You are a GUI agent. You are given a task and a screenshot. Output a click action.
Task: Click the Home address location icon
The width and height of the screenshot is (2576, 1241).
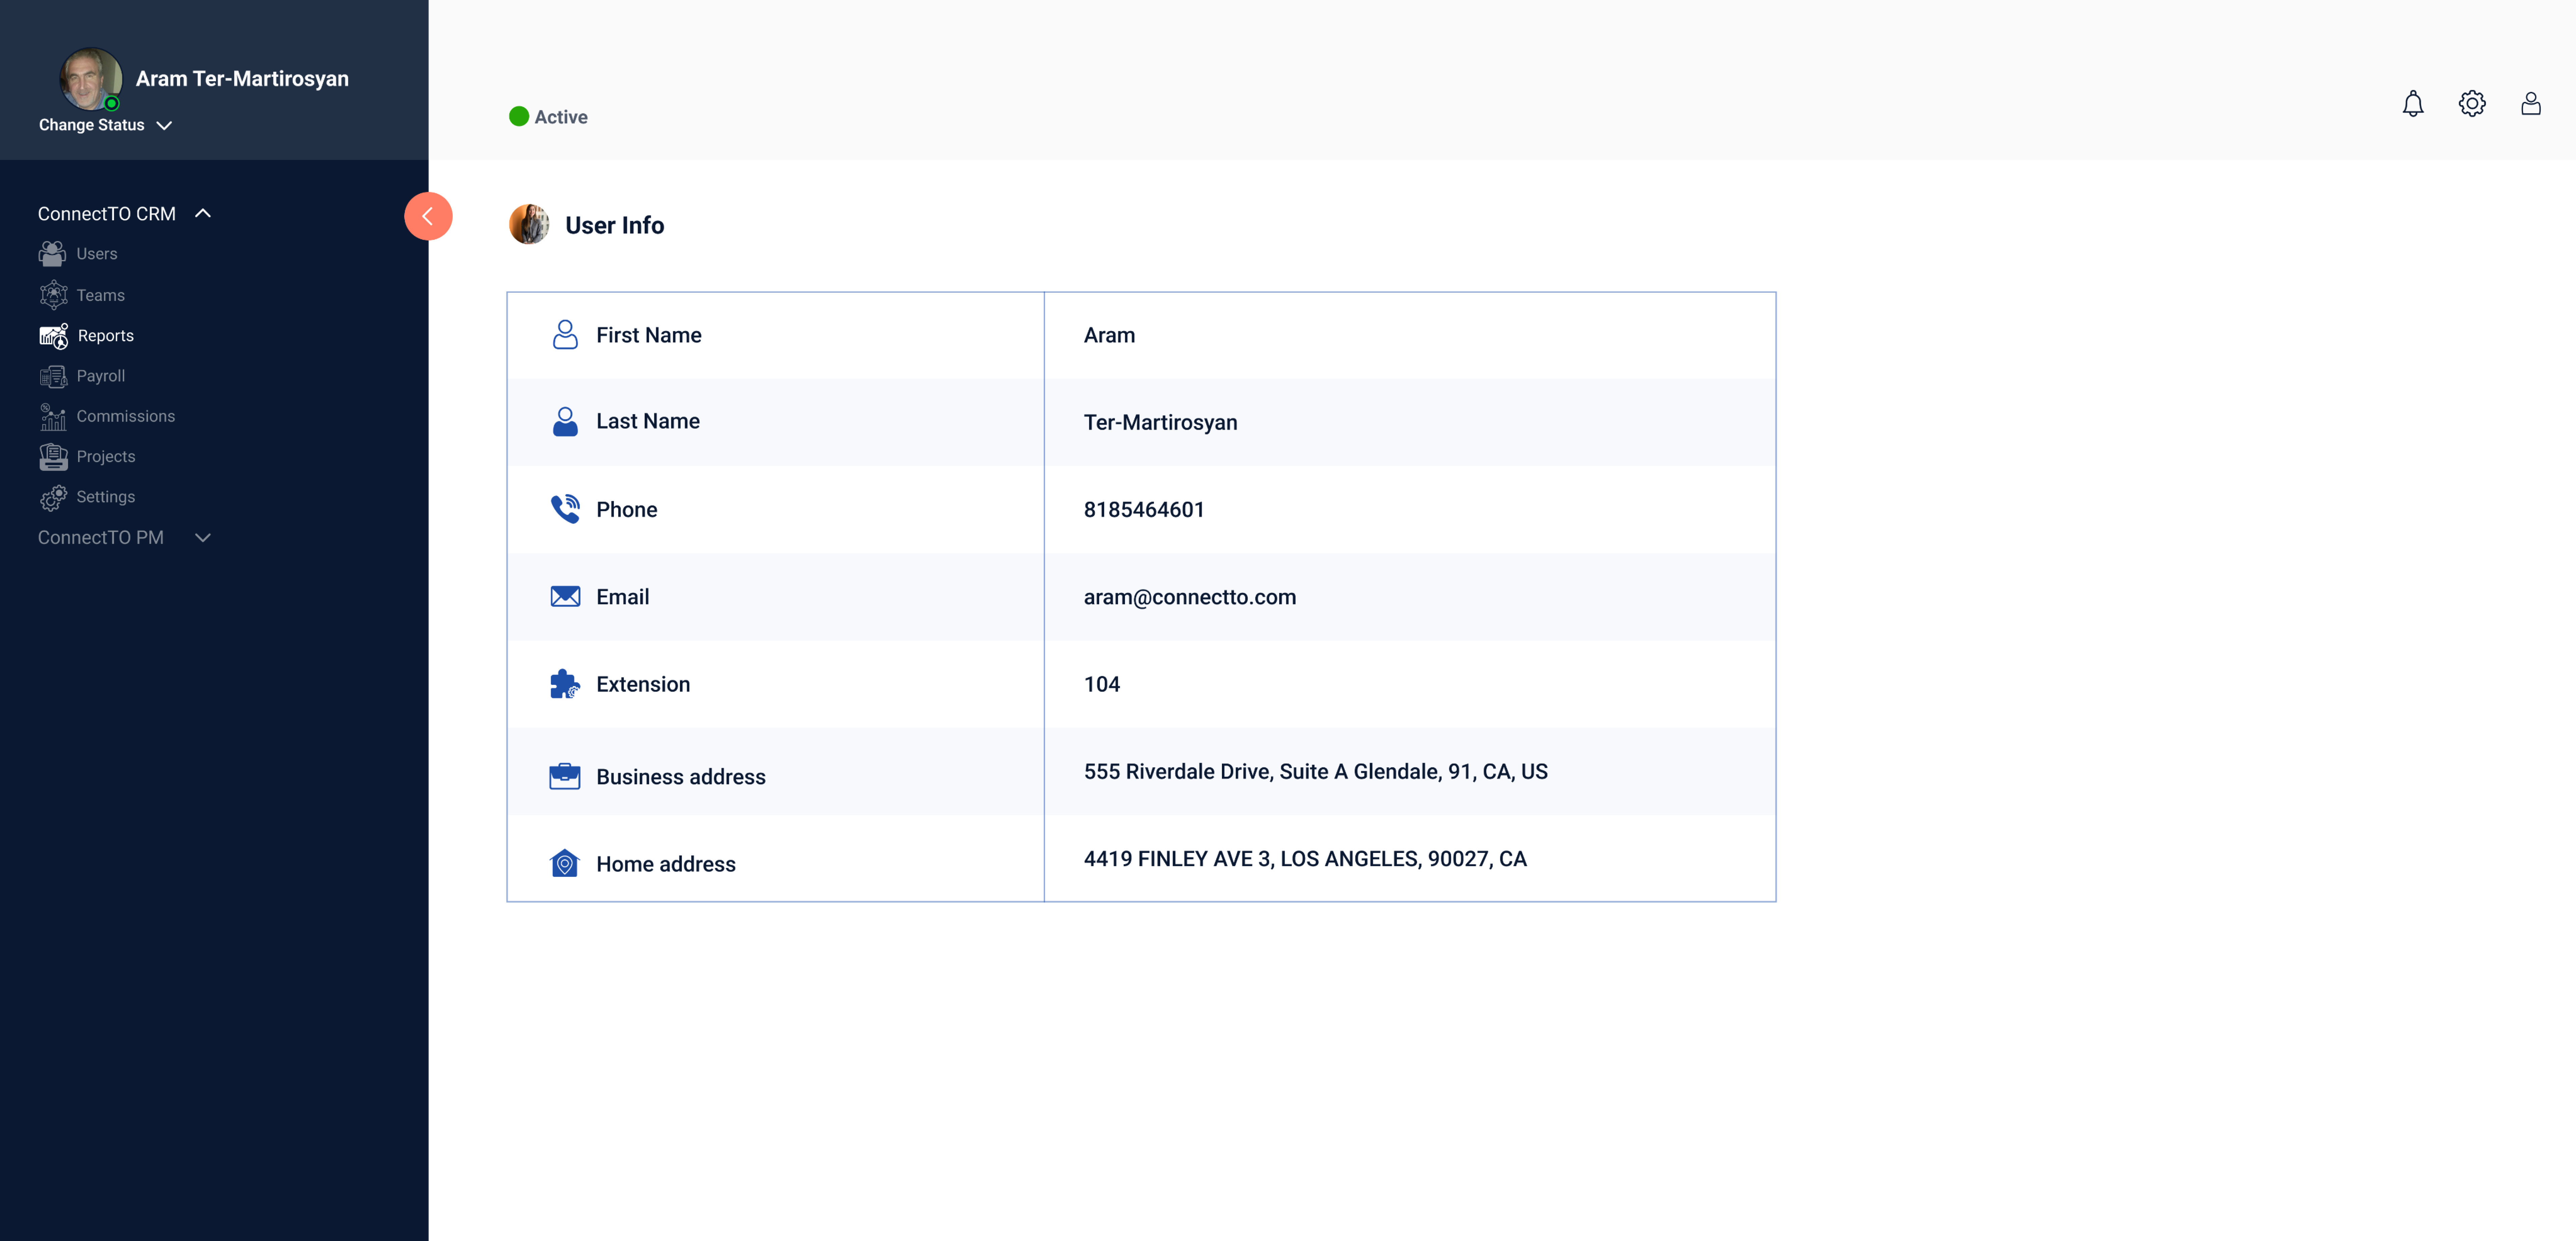pos(565,863)
